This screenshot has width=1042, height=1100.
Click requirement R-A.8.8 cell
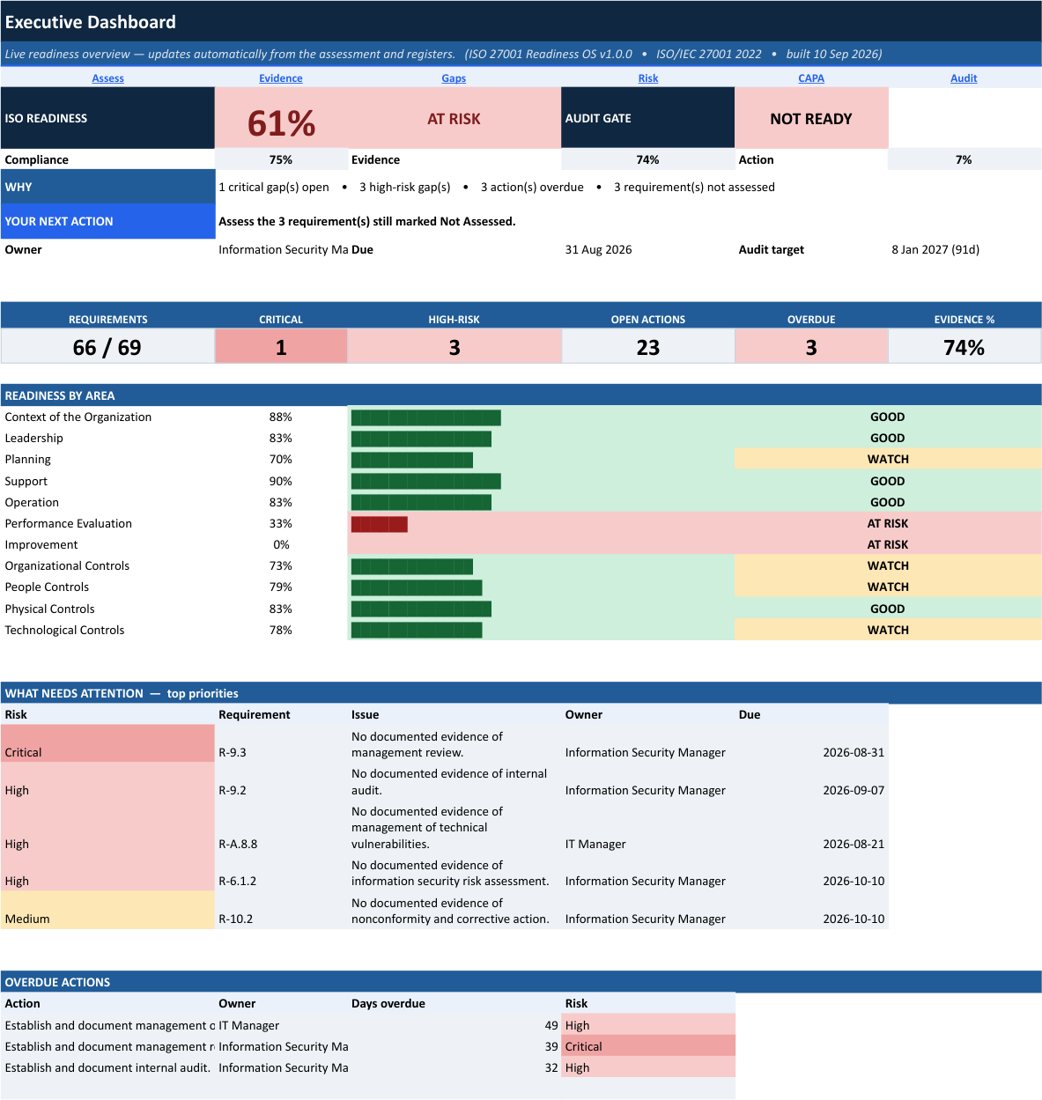coord(281,827)
